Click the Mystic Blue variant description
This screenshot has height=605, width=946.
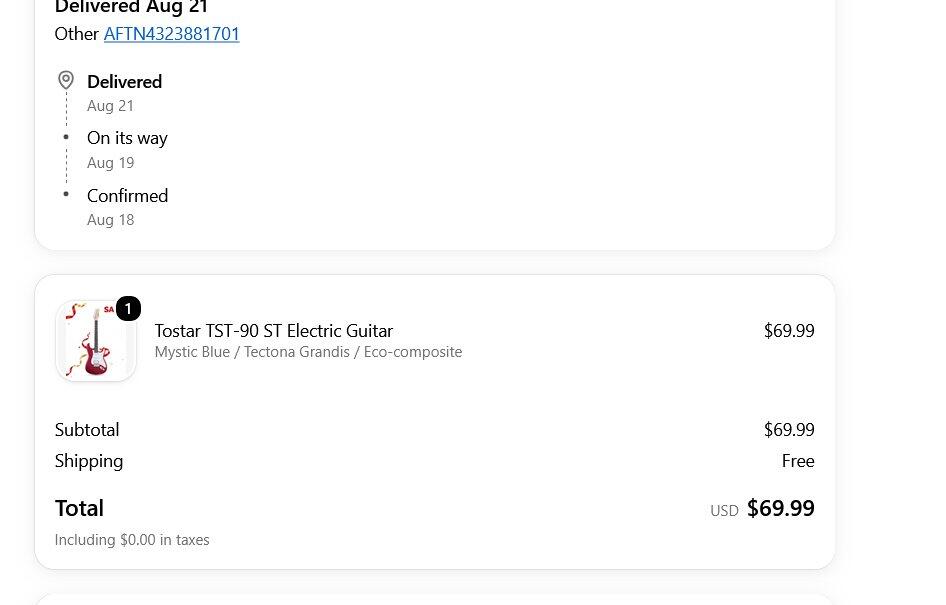click(308, 352)
